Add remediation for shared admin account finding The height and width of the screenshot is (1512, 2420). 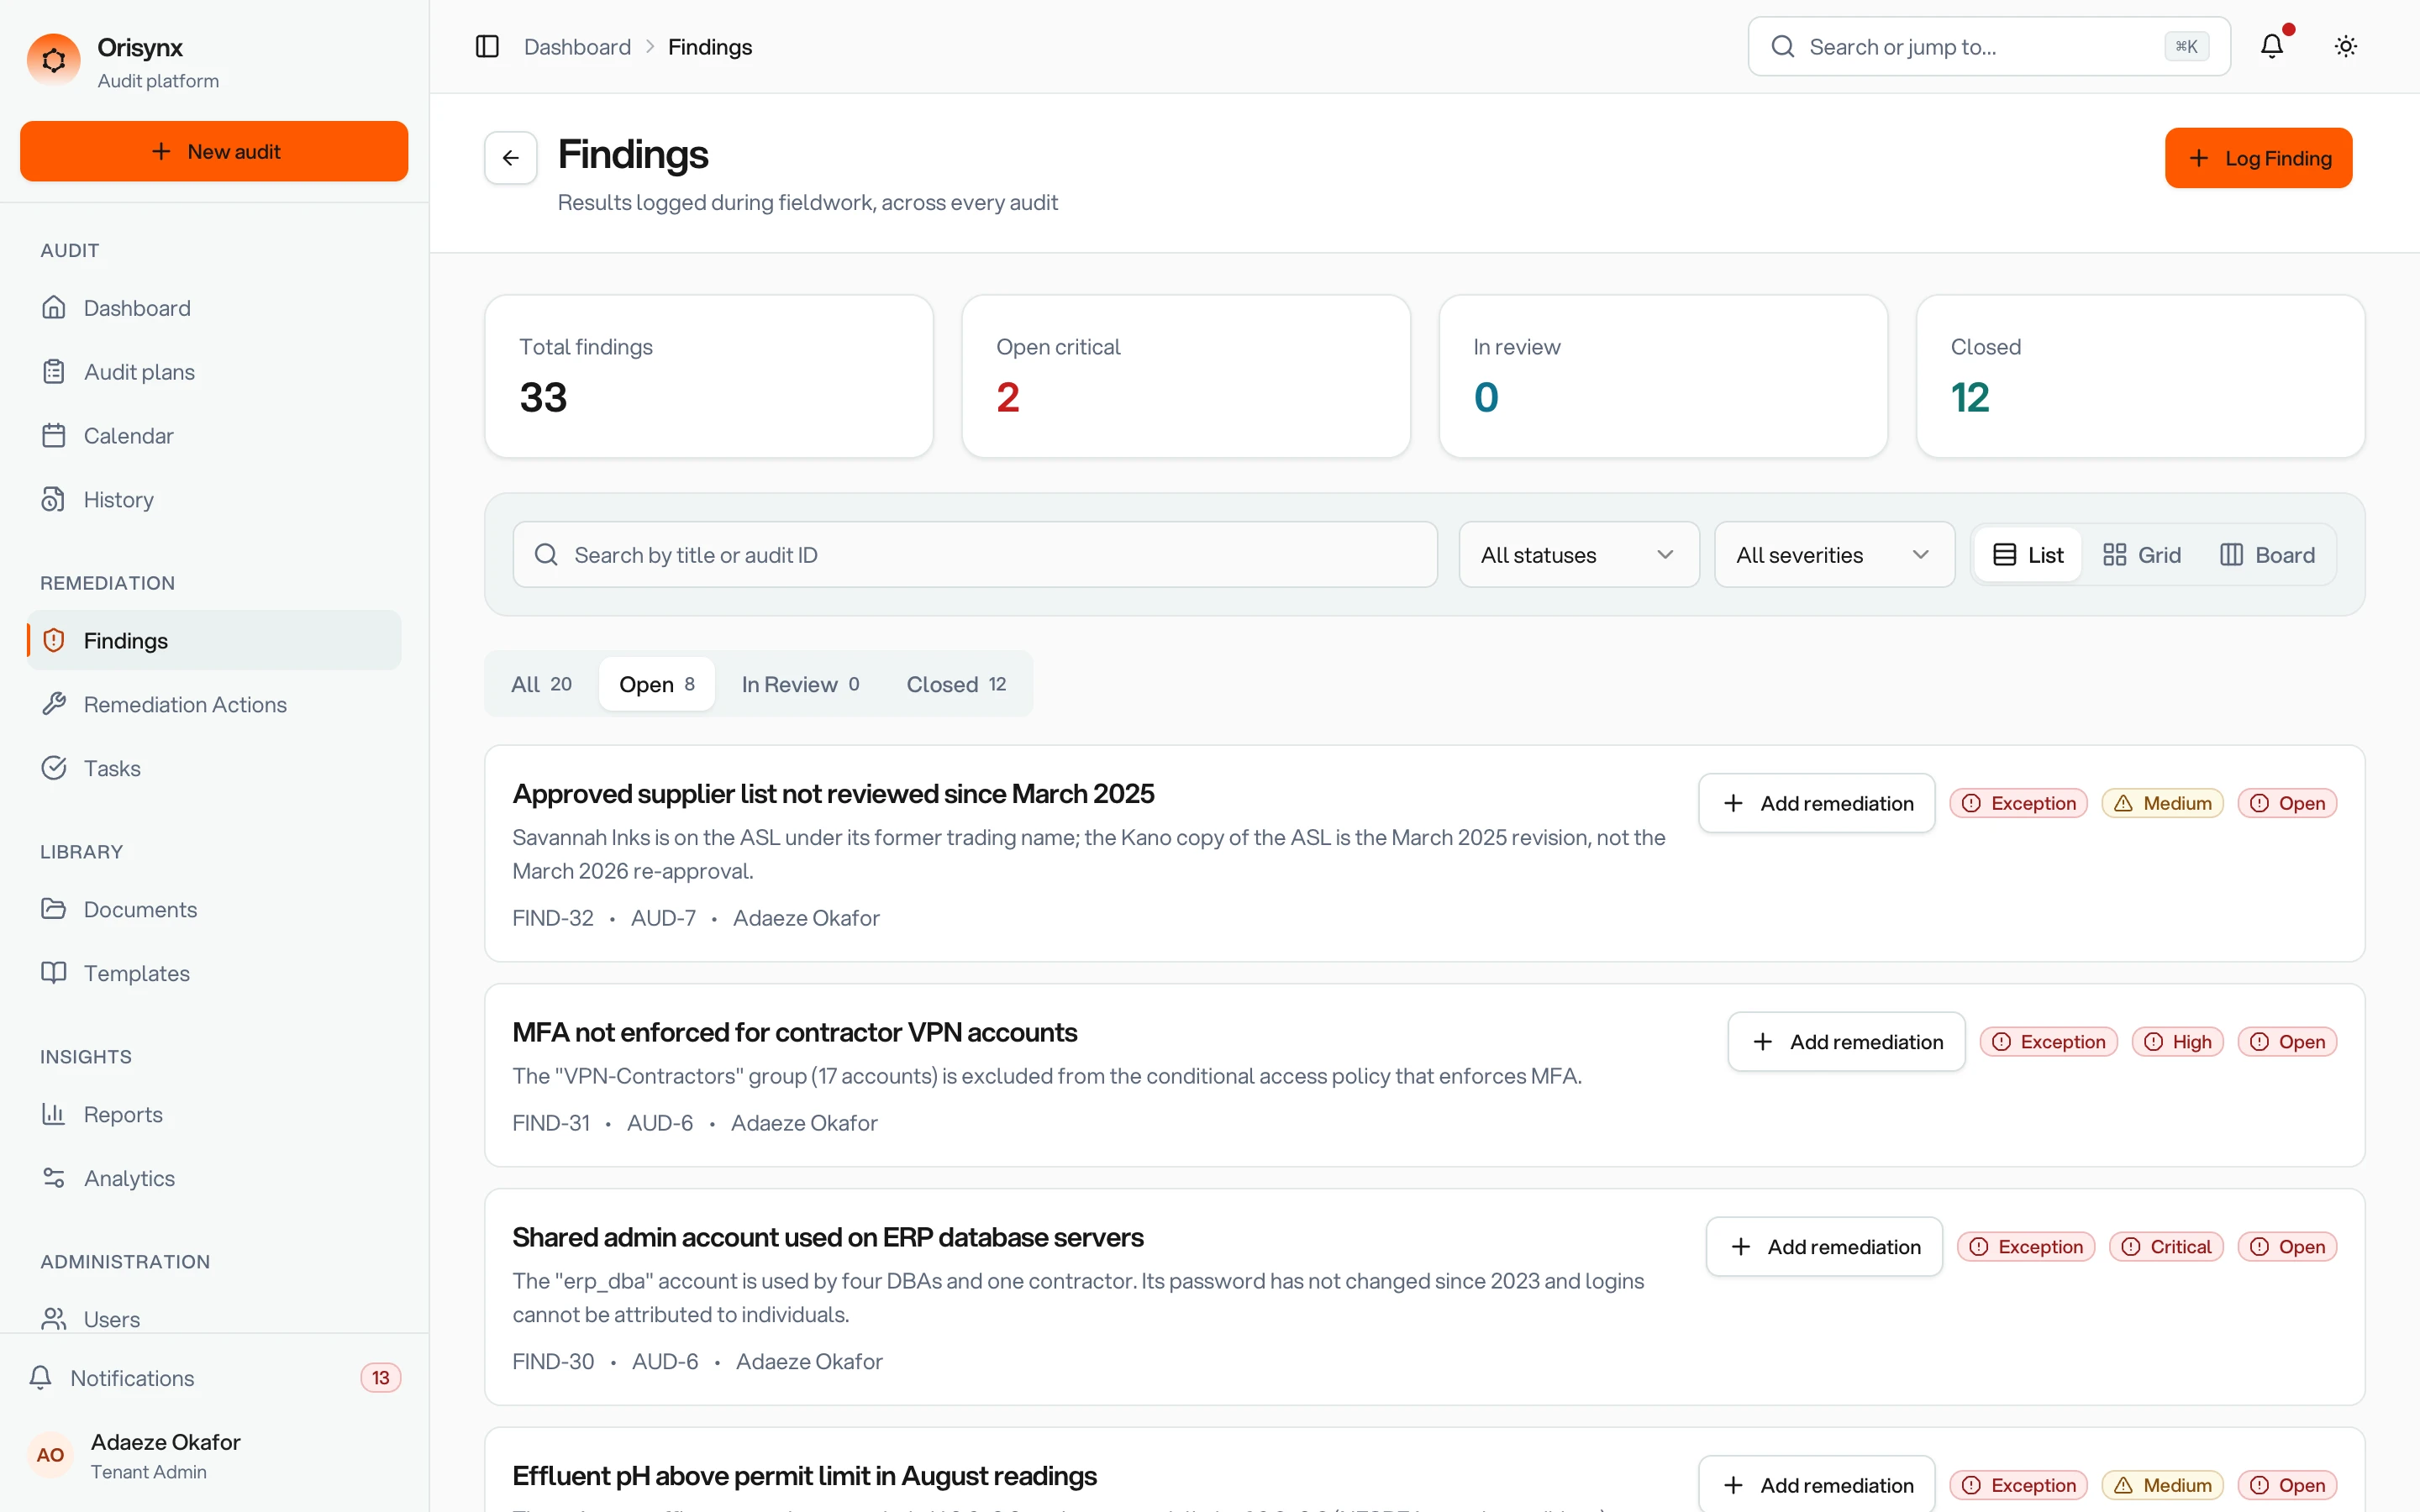1824,1247
